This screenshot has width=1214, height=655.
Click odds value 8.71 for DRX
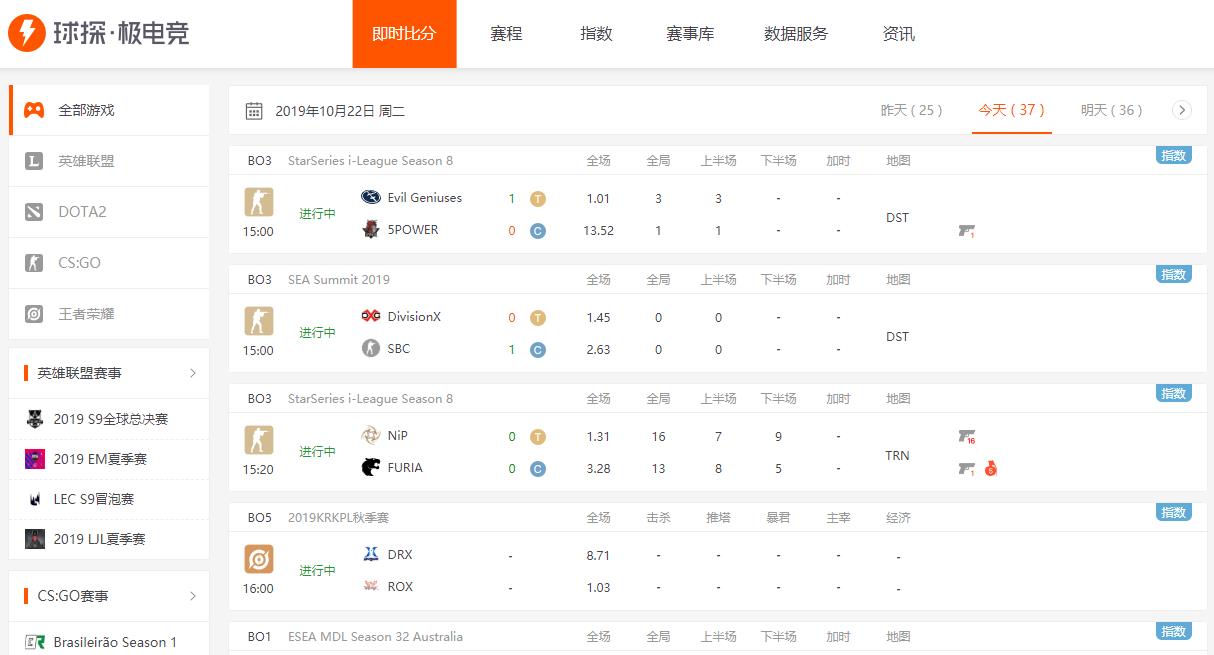598,556
